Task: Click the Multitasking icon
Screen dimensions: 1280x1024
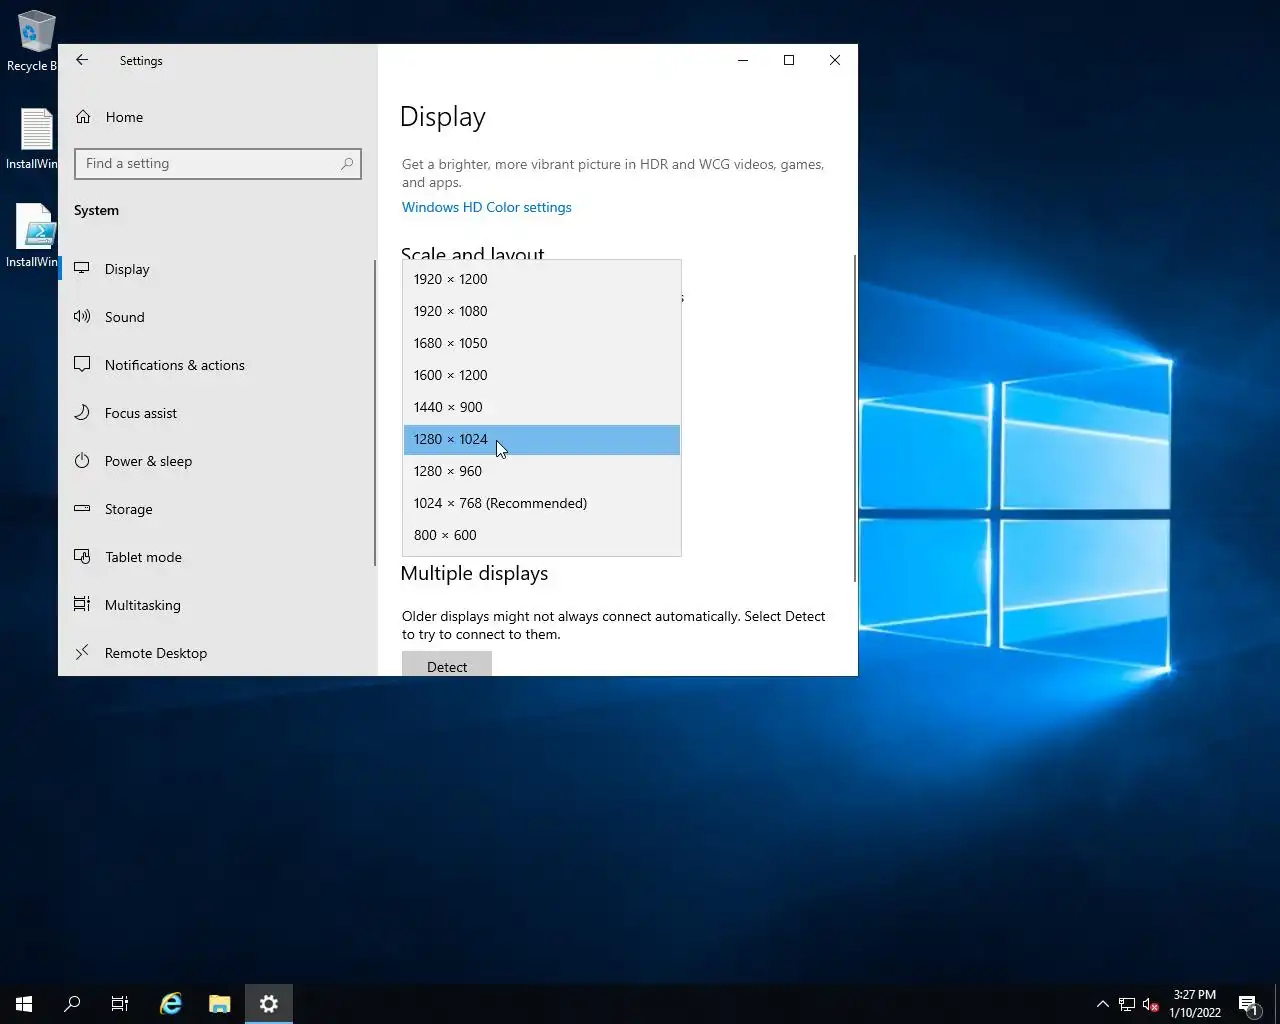Action: (x=82, y=604)
